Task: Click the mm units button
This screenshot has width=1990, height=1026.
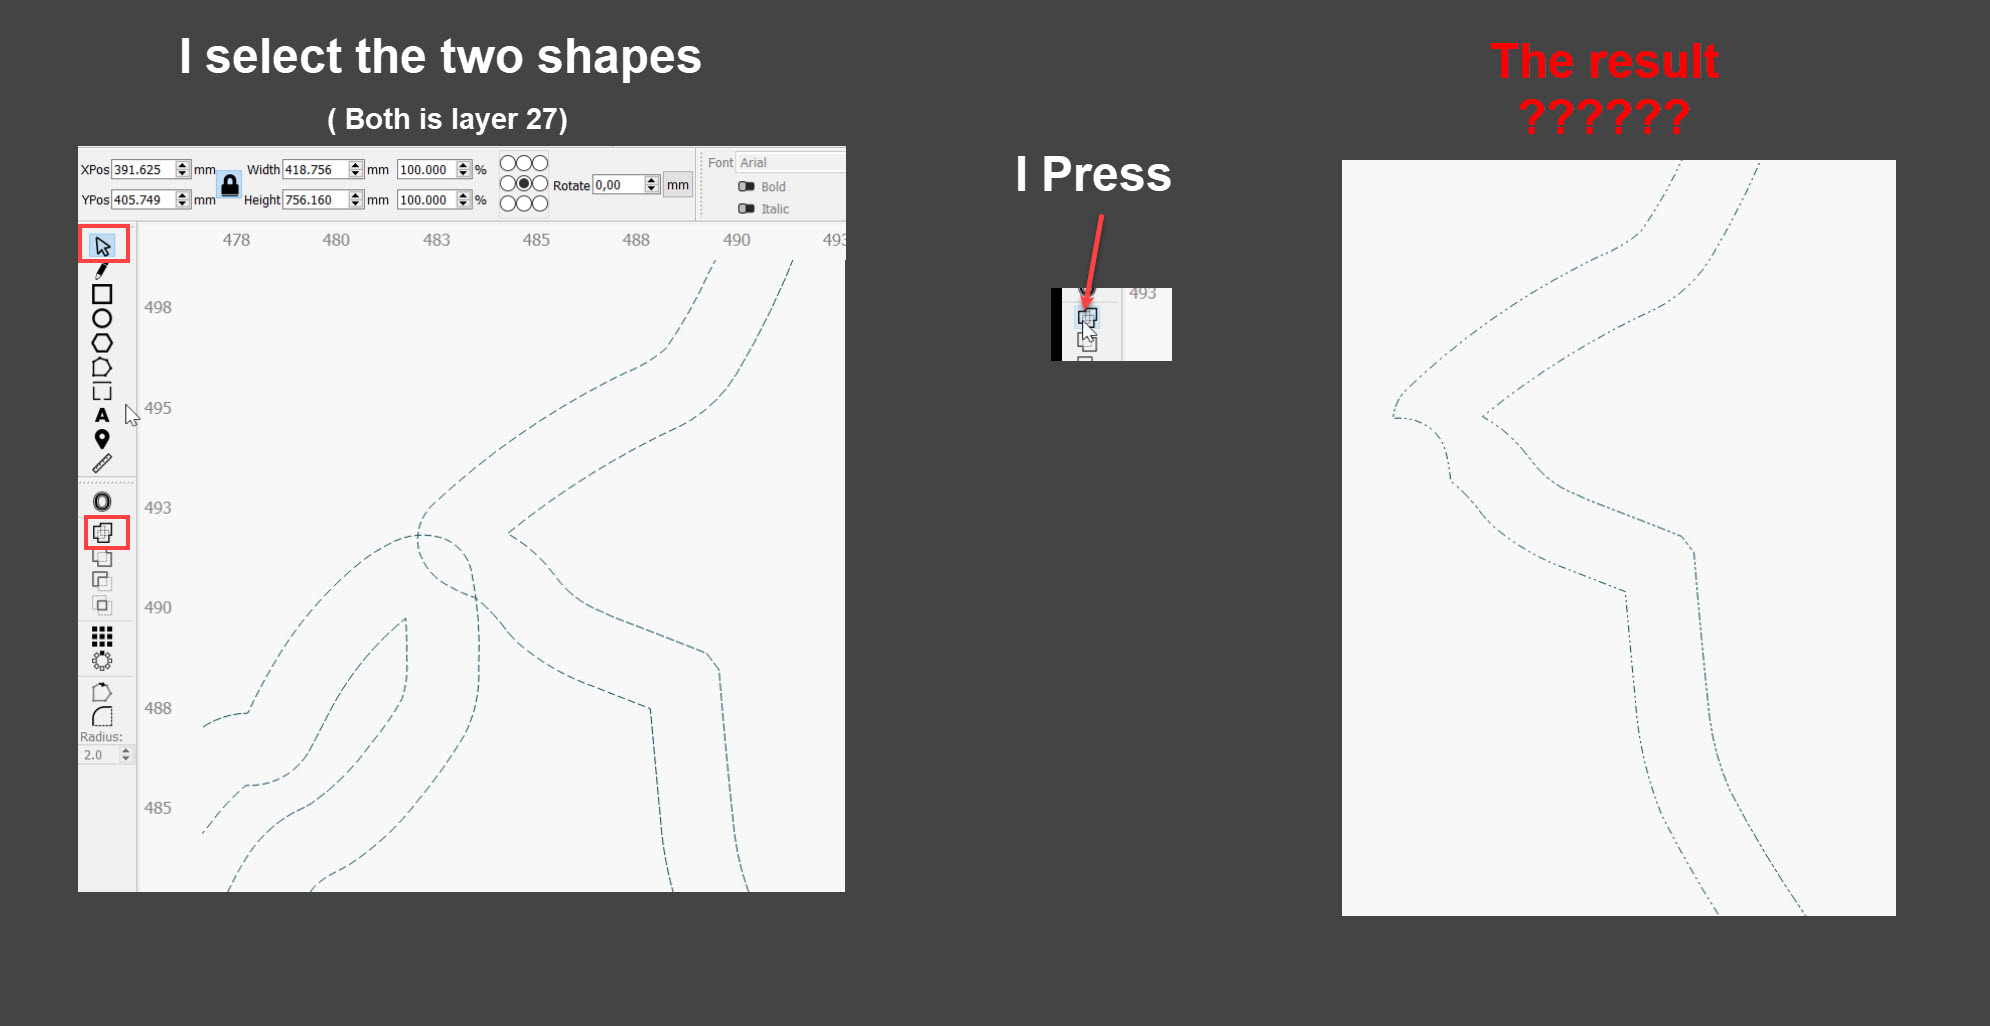Action: [678, 185]
